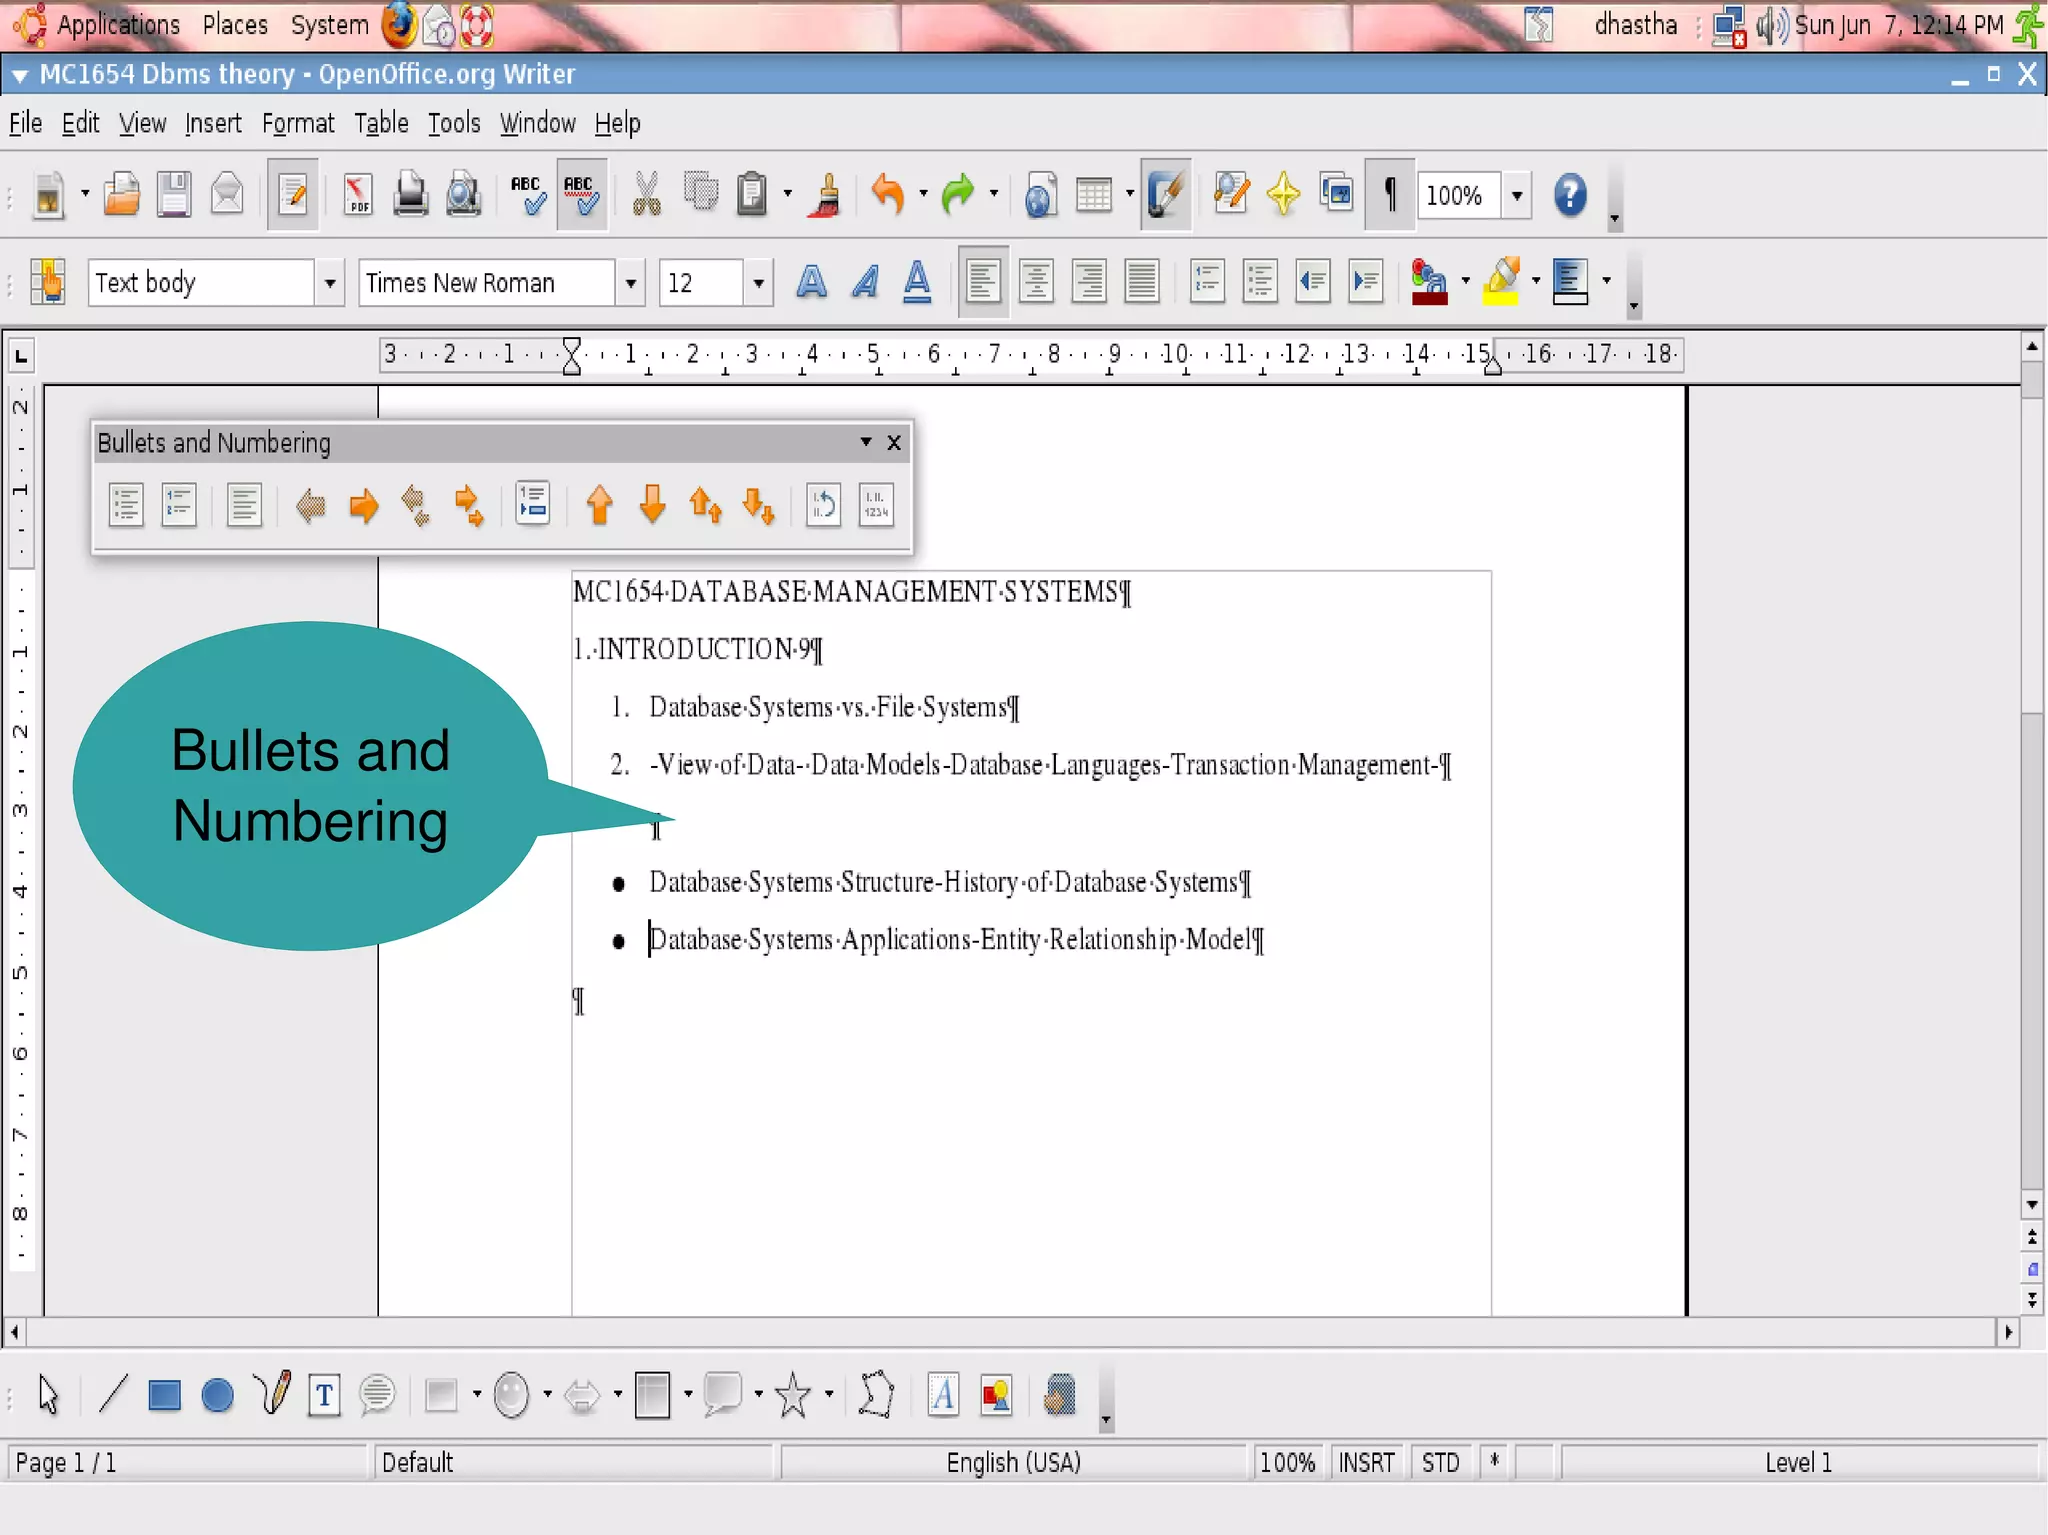Toggle Show Draw Functions

pos(1166,194)
